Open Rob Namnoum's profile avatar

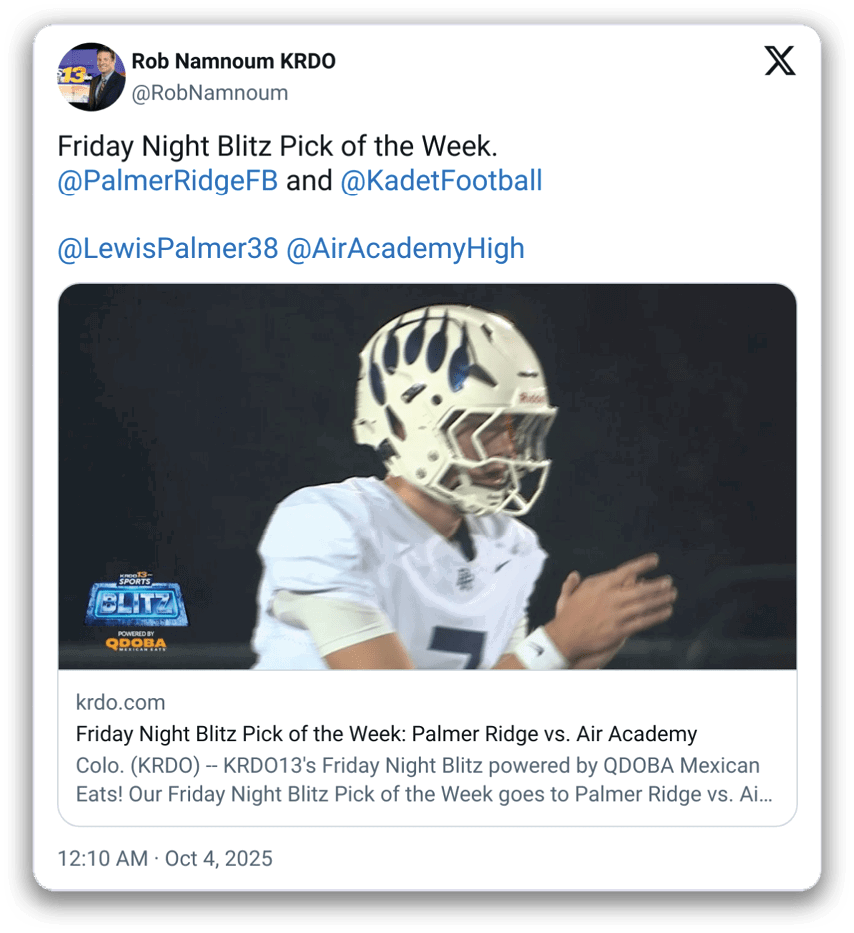click(91, 77)
